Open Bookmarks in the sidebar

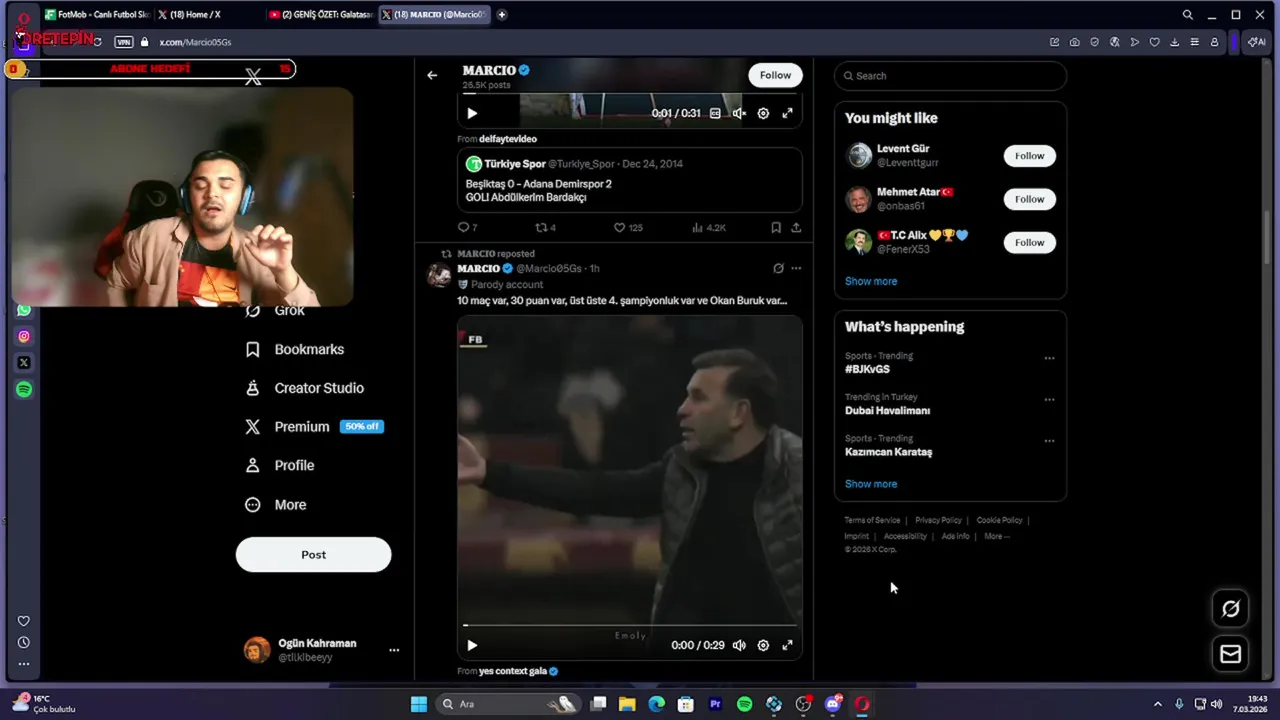(x=295, y=349)
